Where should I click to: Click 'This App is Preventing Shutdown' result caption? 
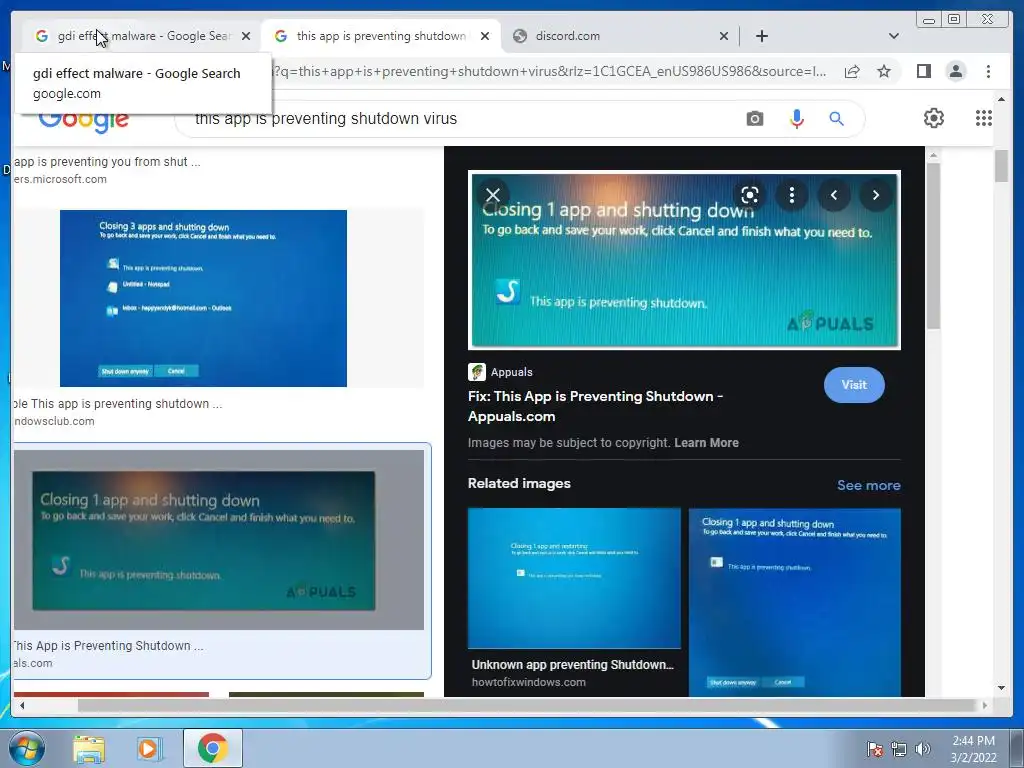click(x=108, y=646)
